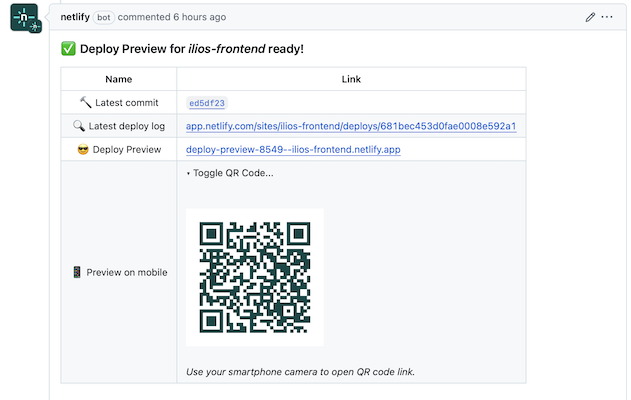
Task: Click the QR code image
Action: coord(255,277)
